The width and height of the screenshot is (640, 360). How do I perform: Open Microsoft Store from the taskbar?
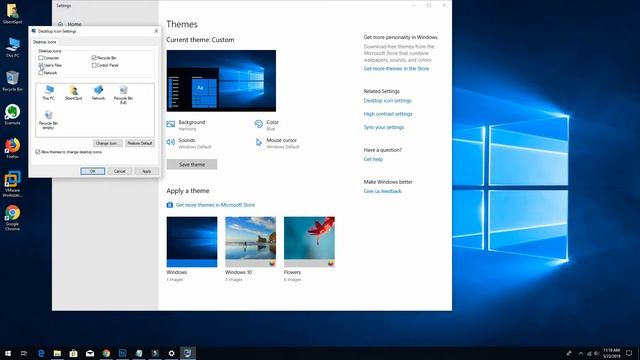click(x=73, y=353)
